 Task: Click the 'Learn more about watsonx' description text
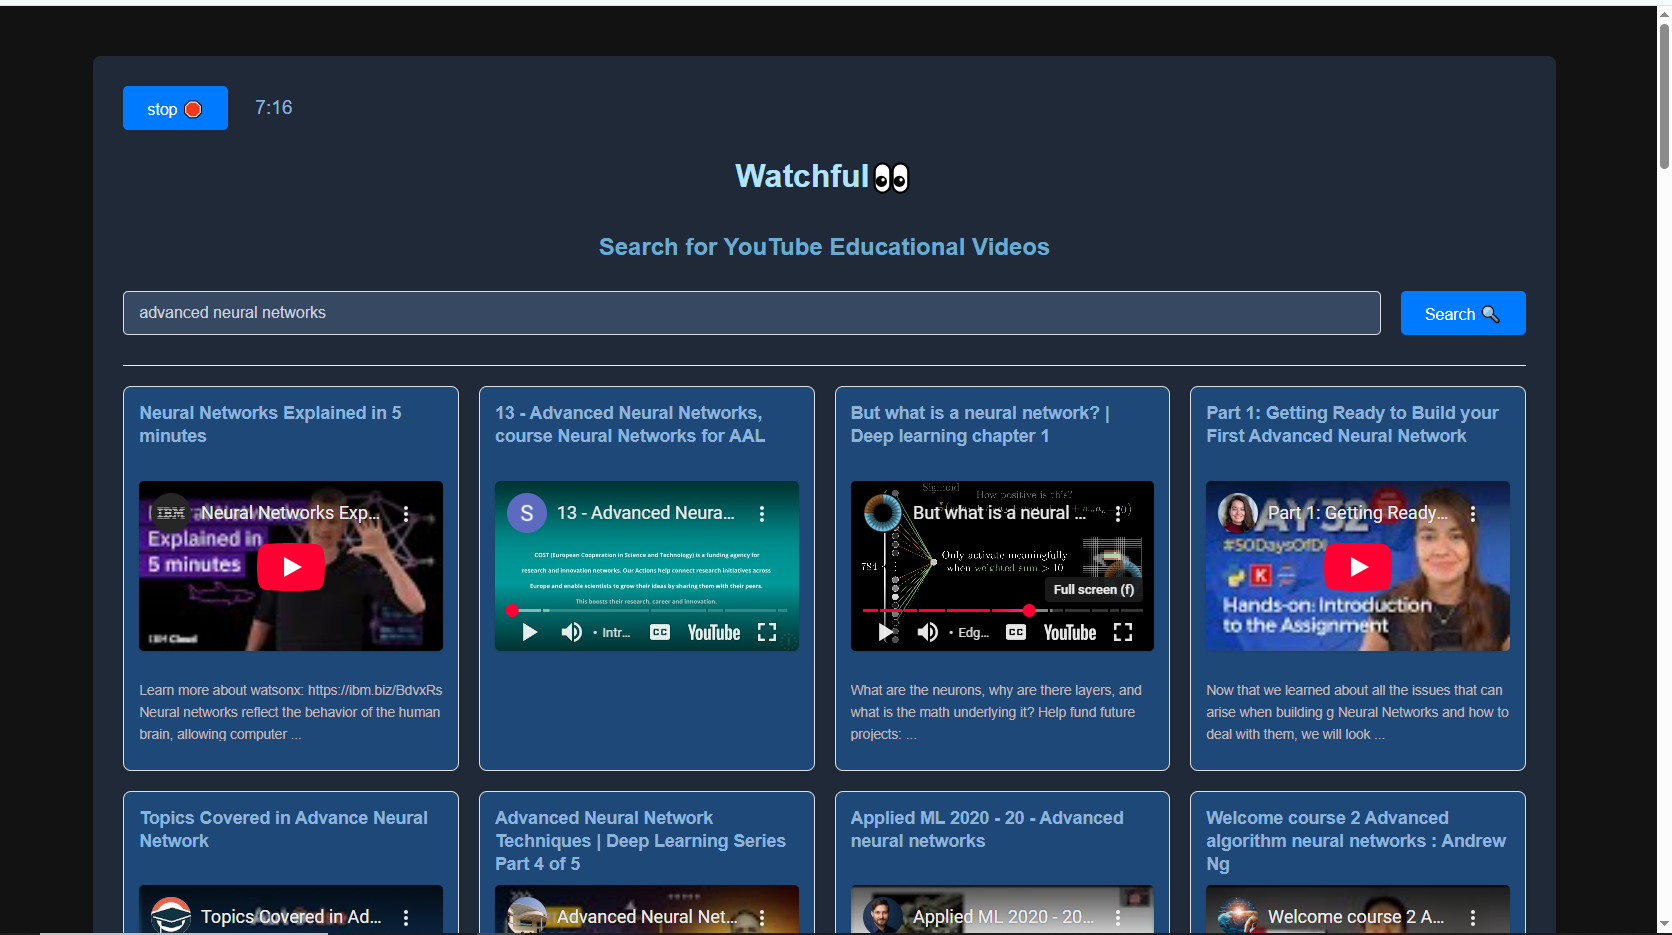click(x=291, y=712)
